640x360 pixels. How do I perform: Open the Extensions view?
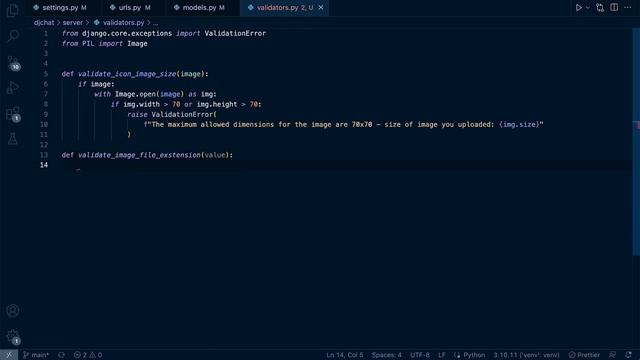[x=13, y=113]
